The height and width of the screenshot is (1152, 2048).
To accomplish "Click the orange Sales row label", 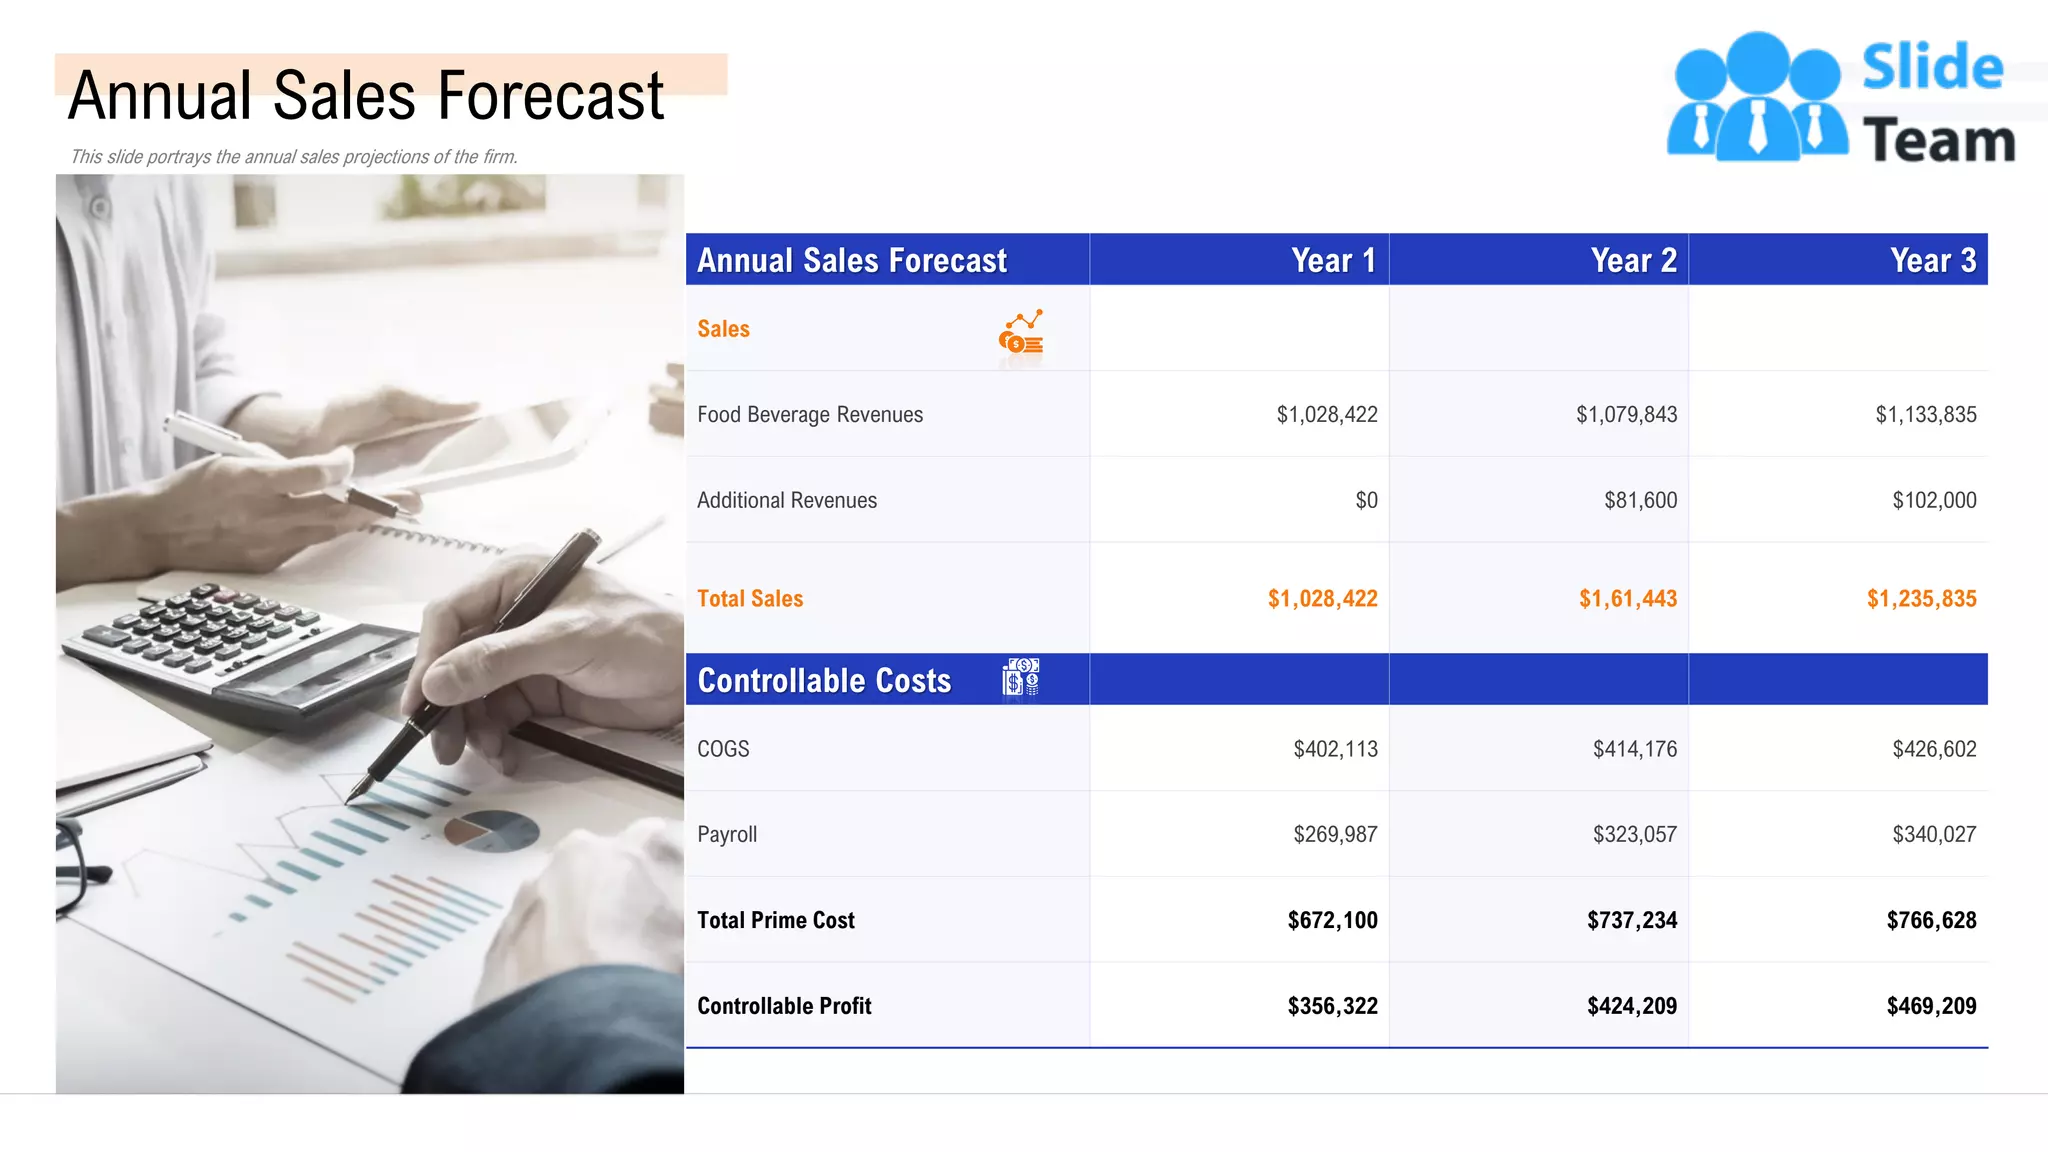I will 723,329.
